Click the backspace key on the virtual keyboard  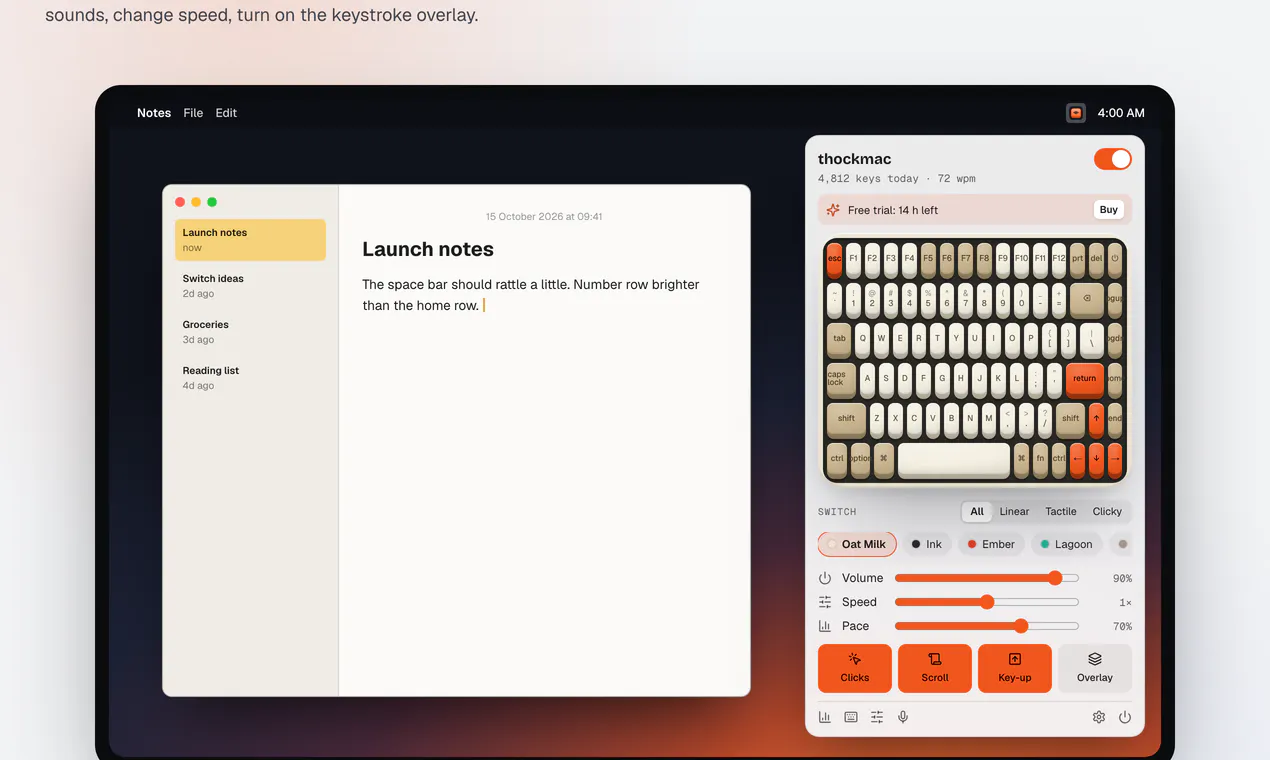coord(1087,299)
